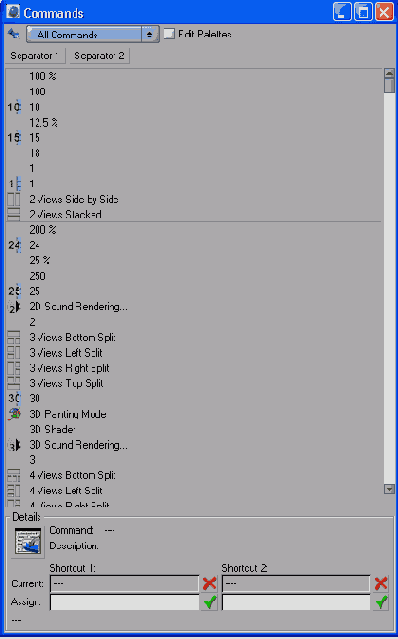Open the All Commands dropdown

point(92,35)
